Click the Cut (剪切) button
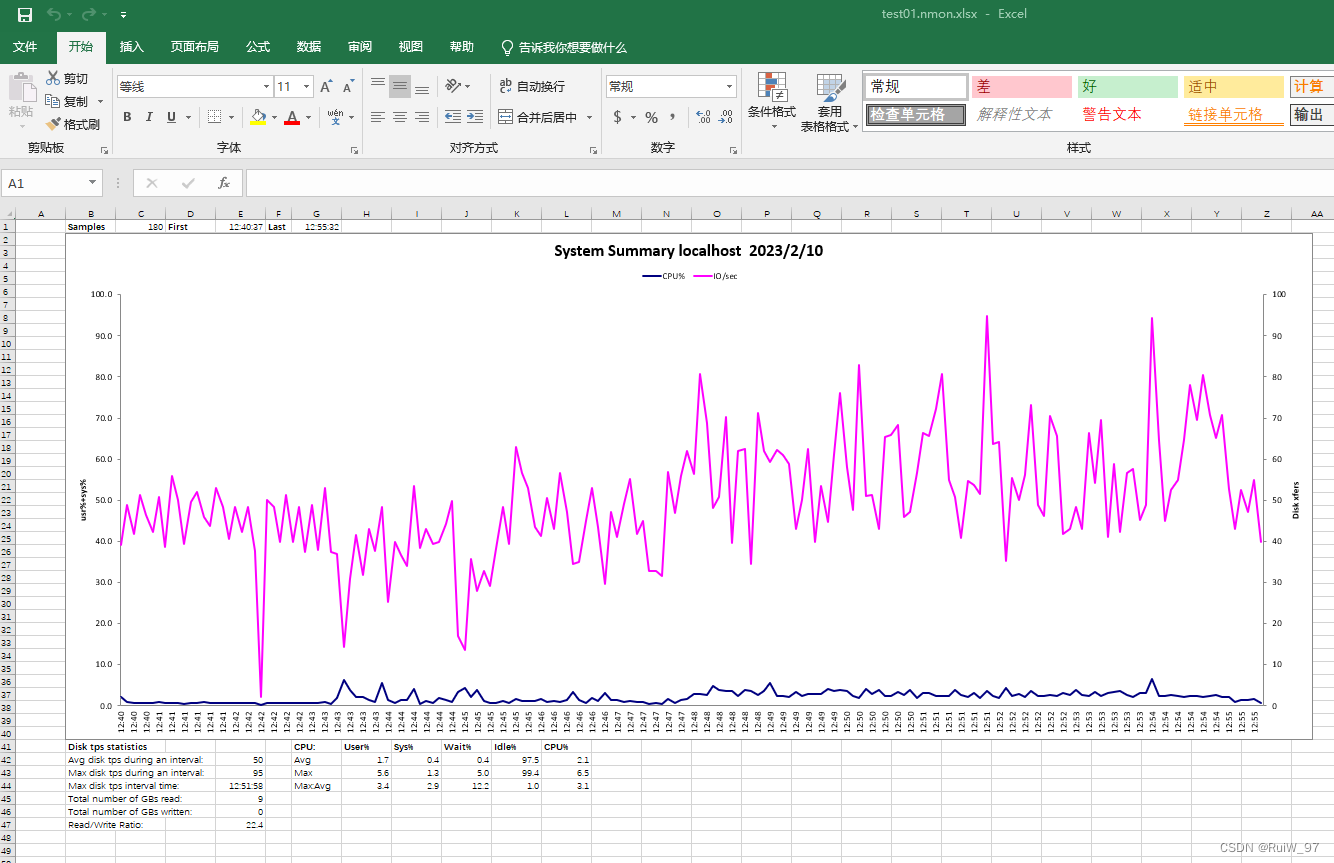 (x=67, y=78)
